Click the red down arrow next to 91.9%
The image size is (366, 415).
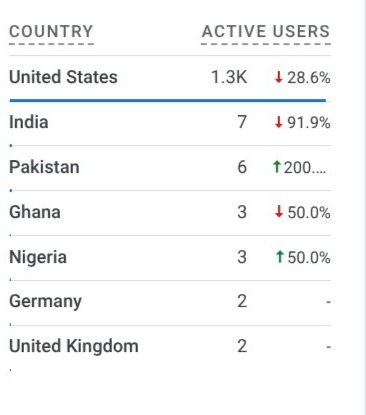[x=279, y=122]
